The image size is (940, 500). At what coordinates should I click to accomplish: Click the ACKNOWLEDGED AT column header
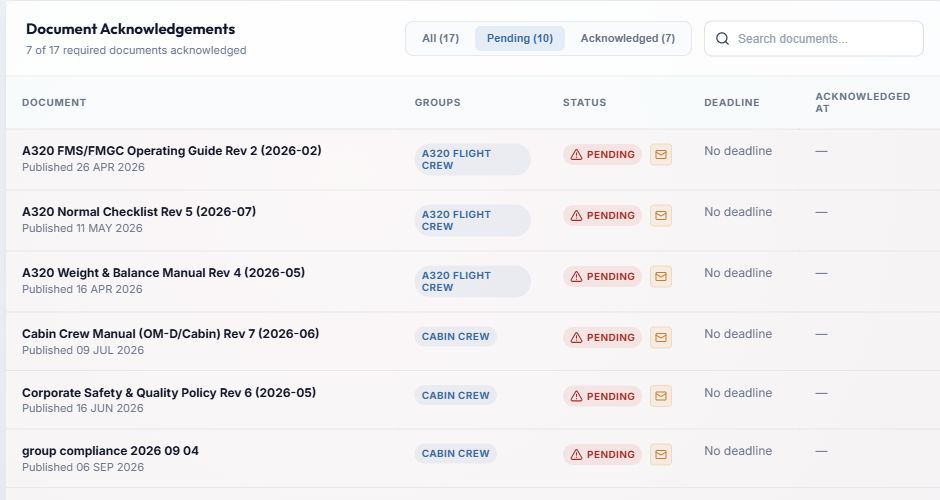pos(863,103)
